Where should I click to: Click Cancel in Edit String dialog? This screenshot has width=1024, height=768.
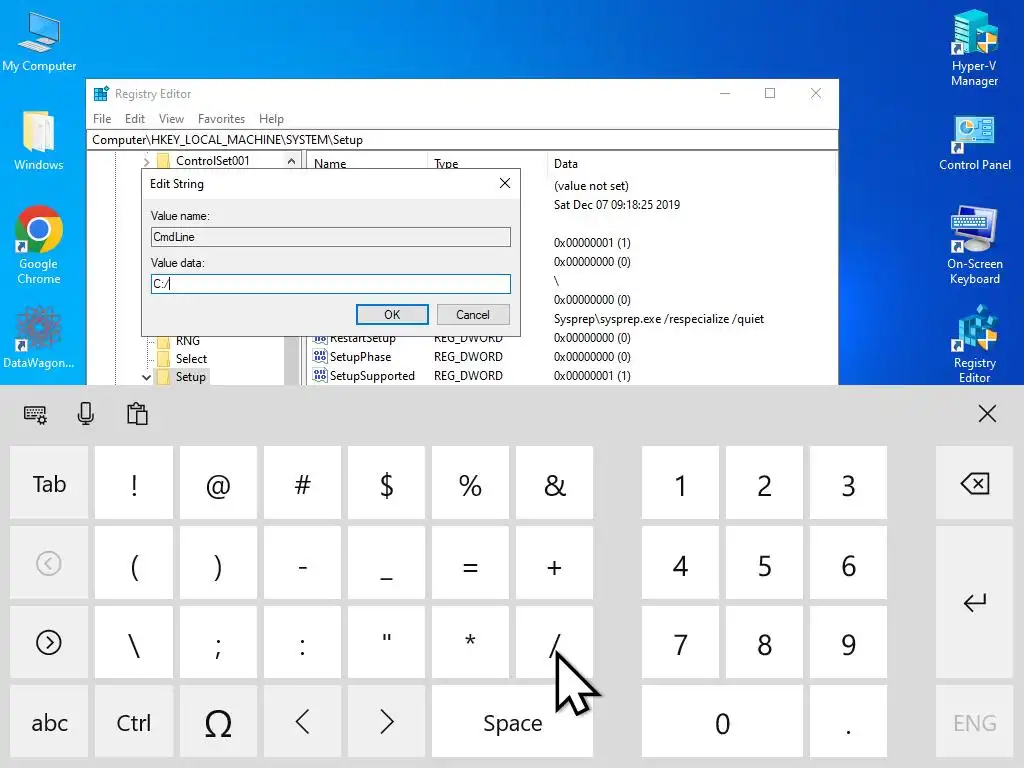tap(473, 314)
